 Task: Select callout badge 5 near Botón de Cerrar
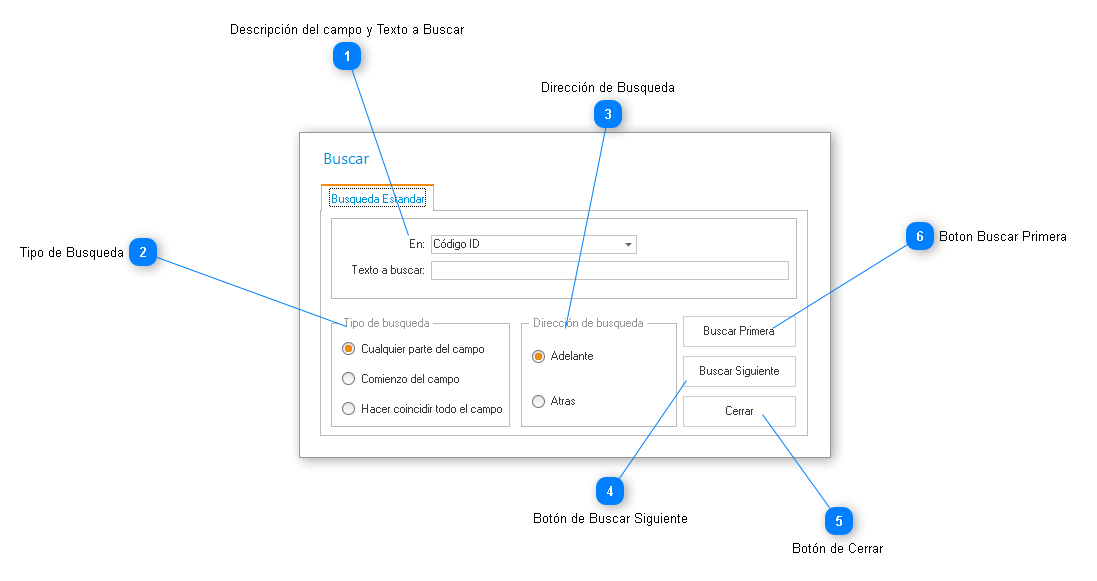[x=838, y=521]
